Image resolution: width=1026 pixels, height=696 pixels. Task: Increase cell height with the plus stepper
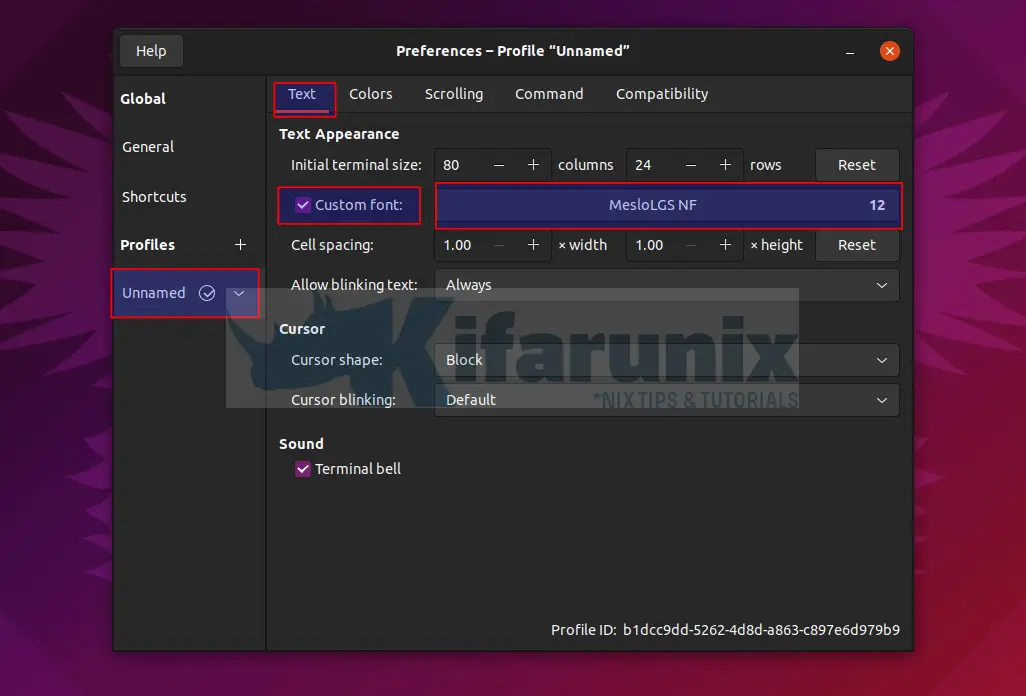[x=725, y=244]
